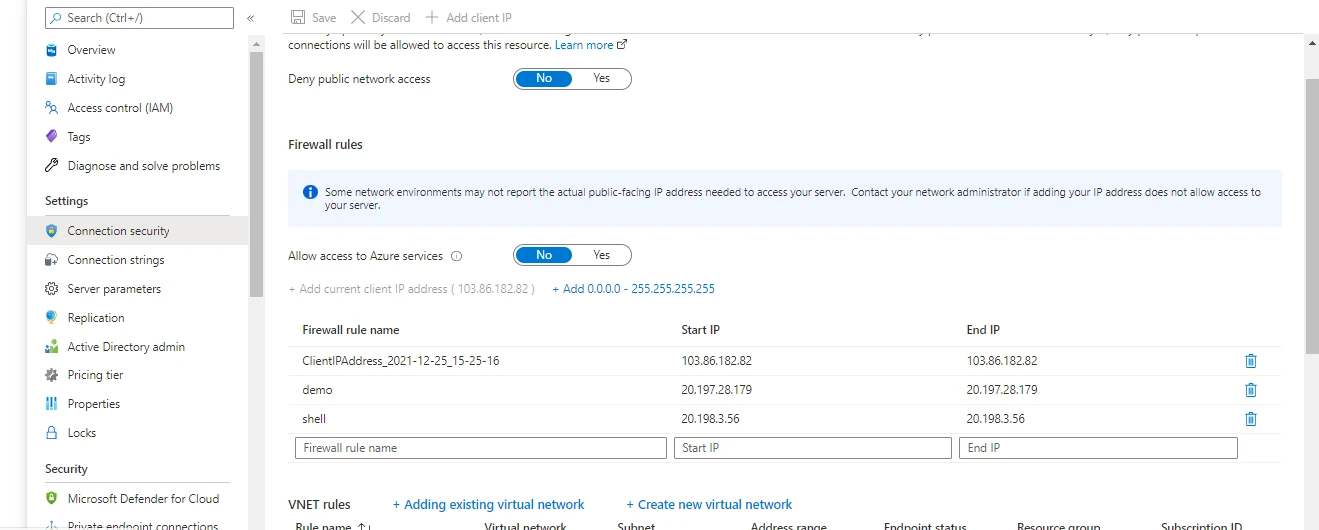Screen dimensions: 1319x530
Task: Click the Connection security shield icon
Action: pos(51,231)
